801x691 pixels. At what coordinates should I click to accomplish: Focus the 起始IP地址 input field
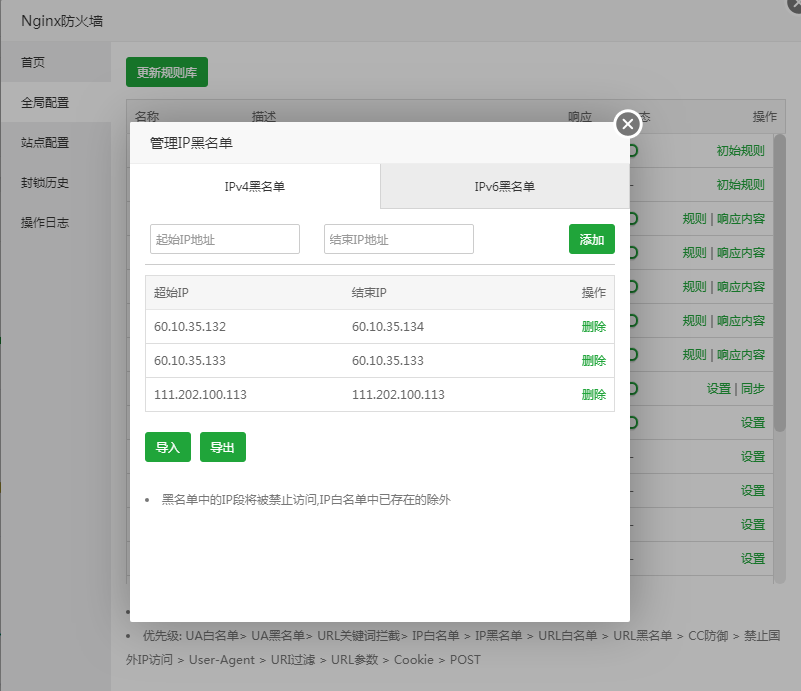pyautogui.click(x=225, y=239)
